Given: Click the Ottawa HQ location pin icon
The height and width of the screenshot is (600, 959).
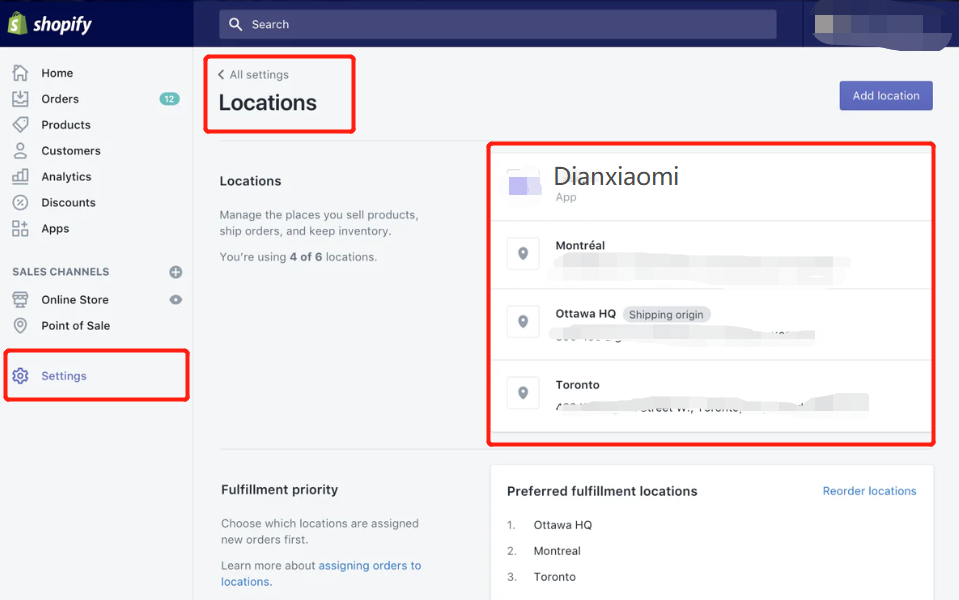Looking at the screenshot, I should pyautogui.click(x=523, y=322).
